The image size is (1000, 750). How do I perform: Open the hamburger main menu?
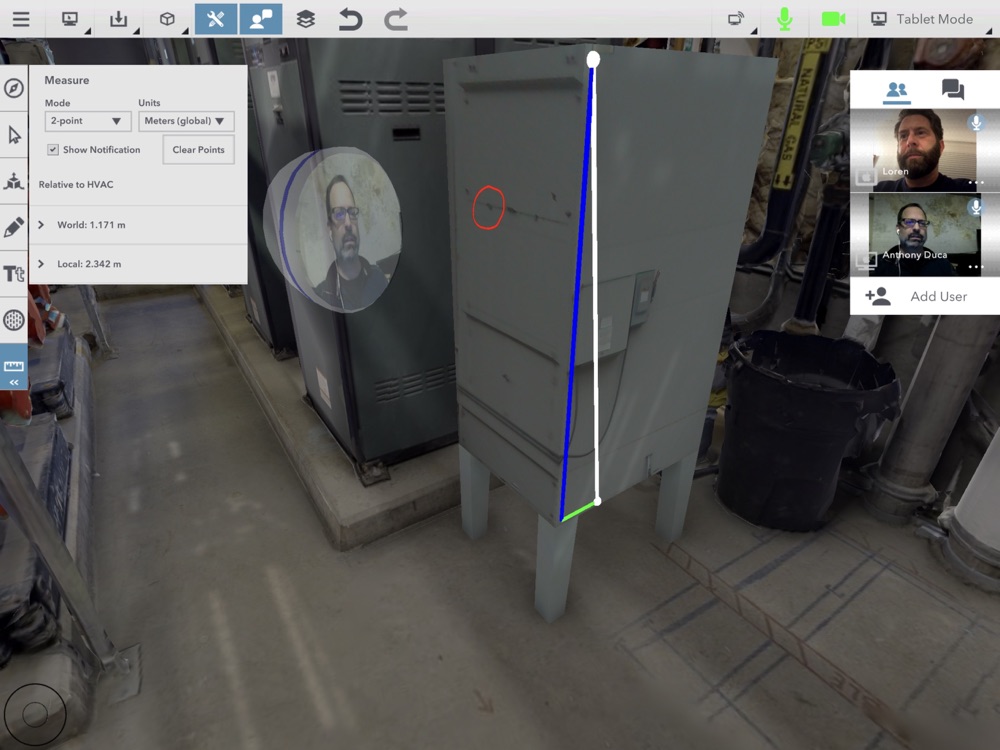tap(21, 19)
